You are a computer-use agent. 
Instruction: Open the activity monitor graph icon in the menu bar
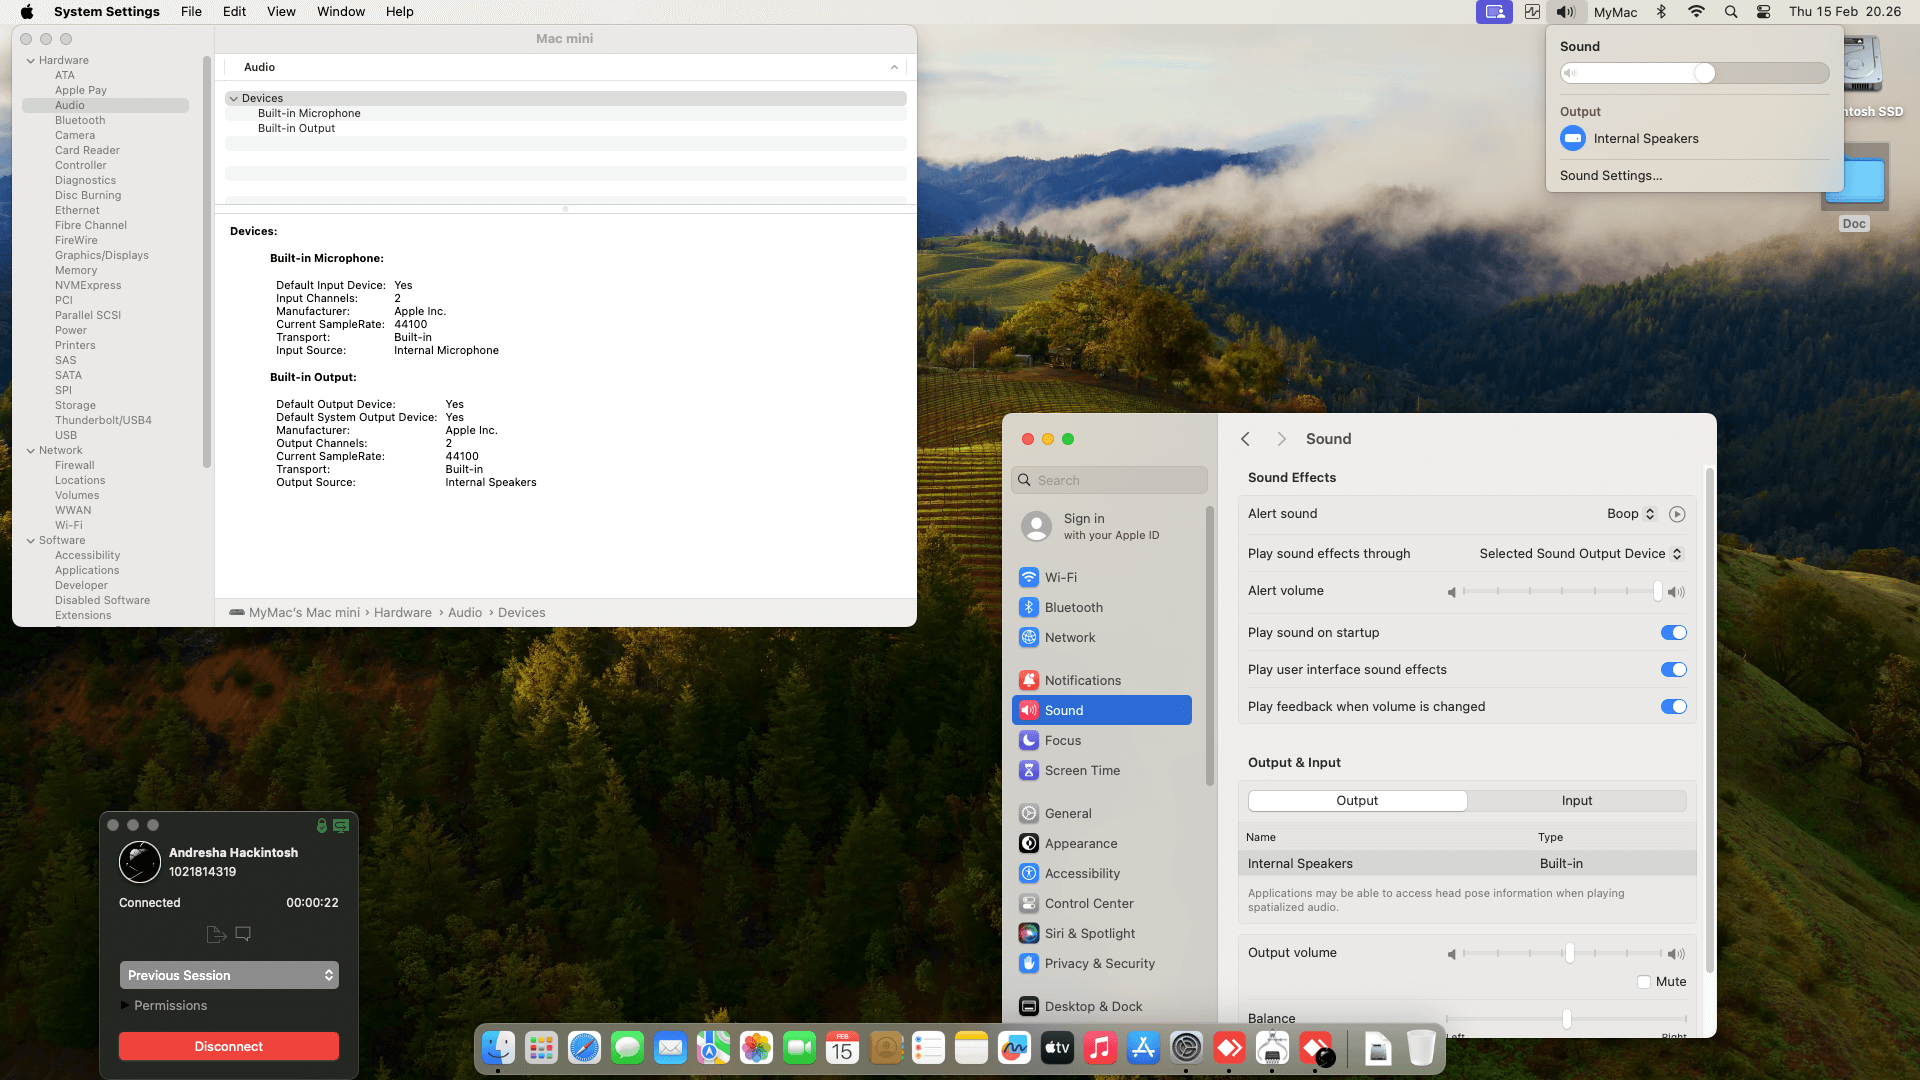pyautogui.click(x=1532, y=12)
